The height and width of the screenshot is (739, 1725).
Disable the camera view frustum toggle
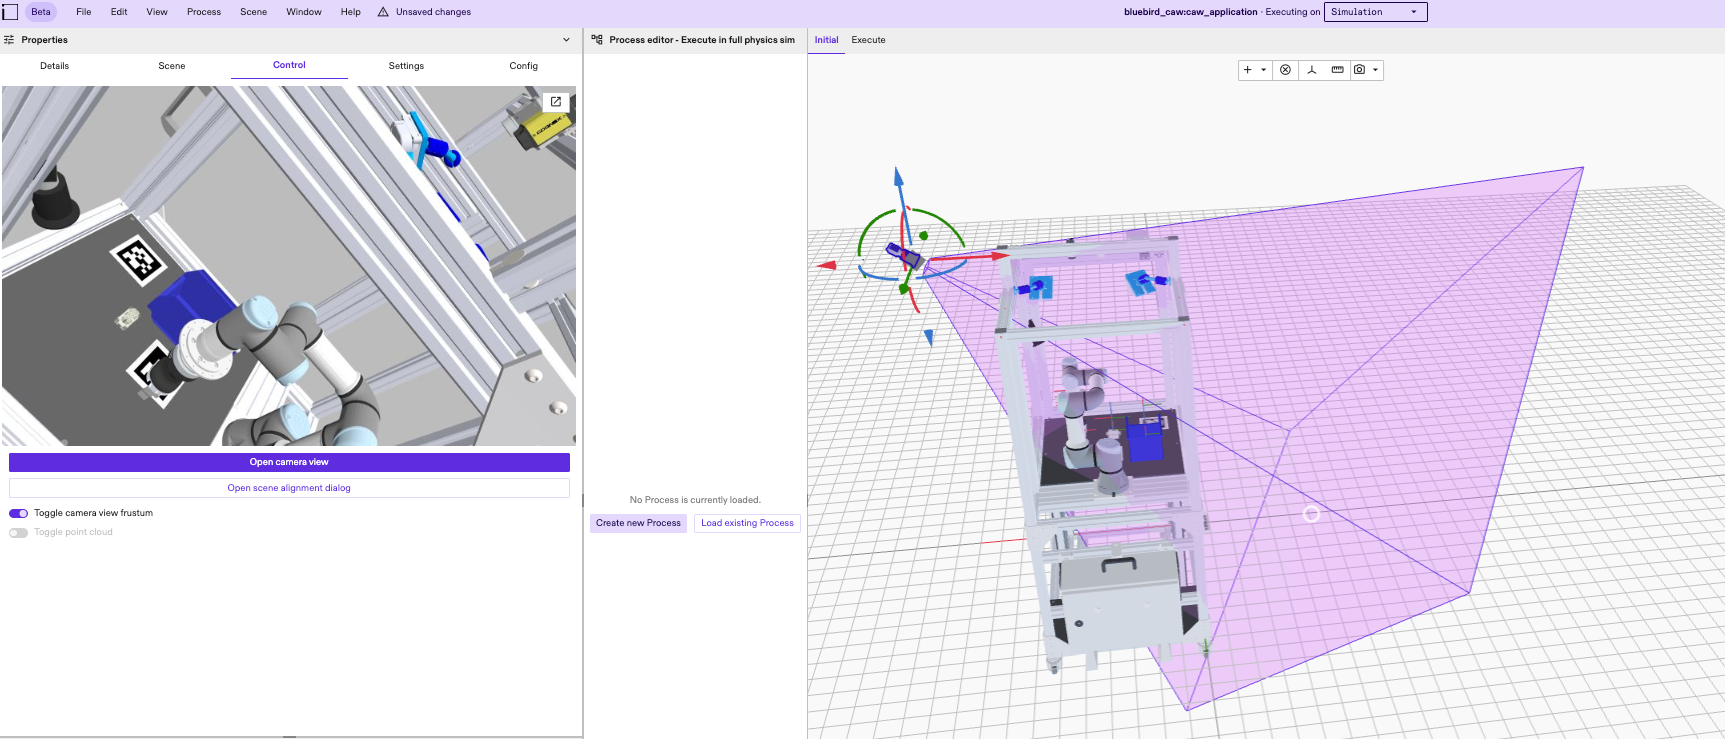coord(19,513)
